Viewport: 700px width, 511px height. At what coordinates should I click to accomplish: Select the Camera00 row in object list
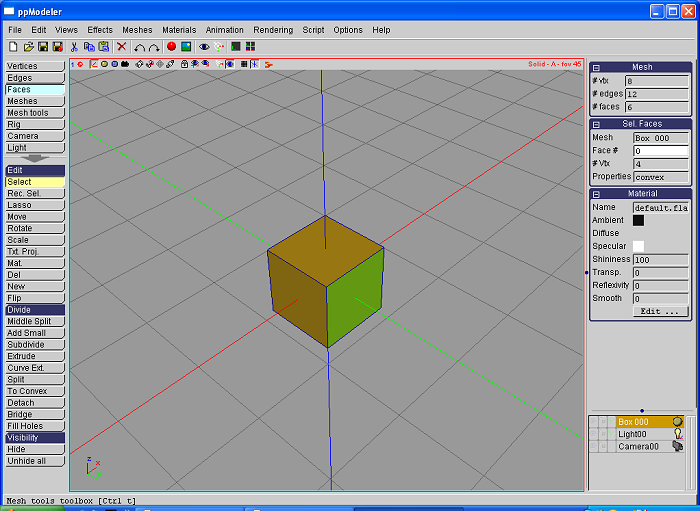point(649,446)
